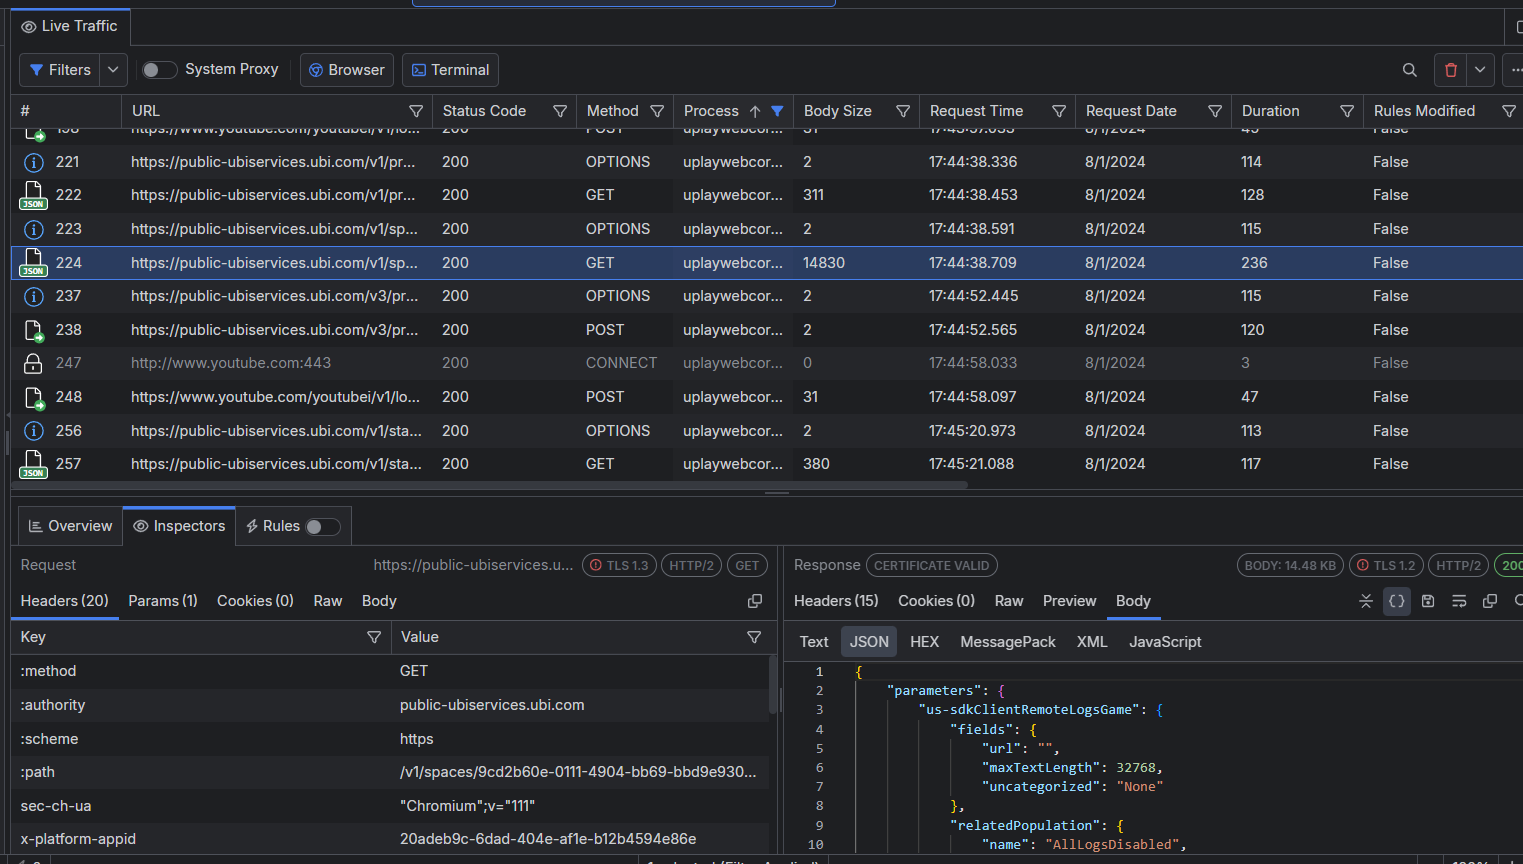Copy request headers using the copy icon

click(755, 601)
